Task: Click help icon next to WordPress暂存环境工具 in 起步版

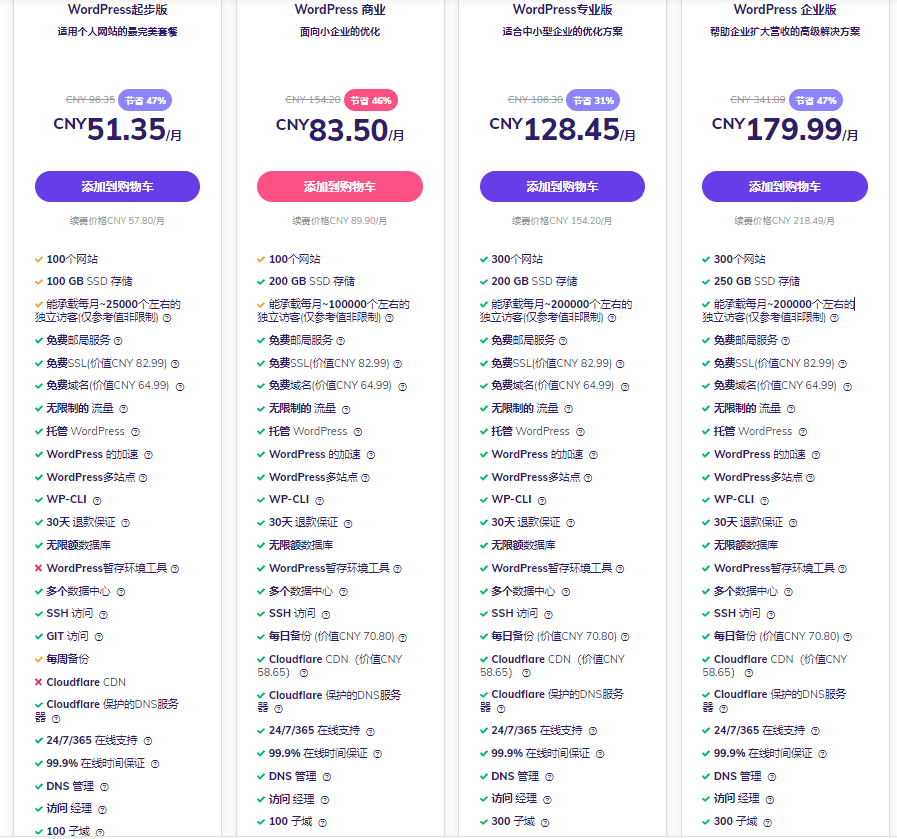Action: (175, 569)
